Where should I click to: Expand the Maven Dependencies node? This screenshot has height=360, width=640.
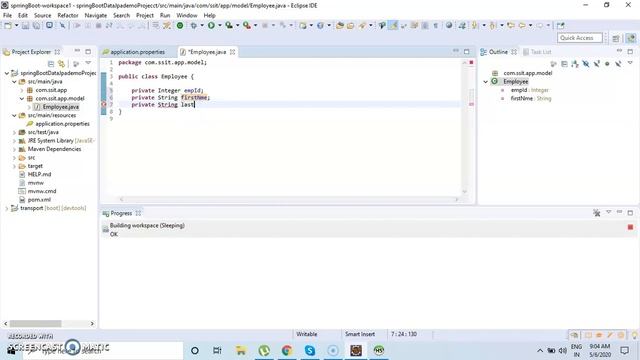14,149
